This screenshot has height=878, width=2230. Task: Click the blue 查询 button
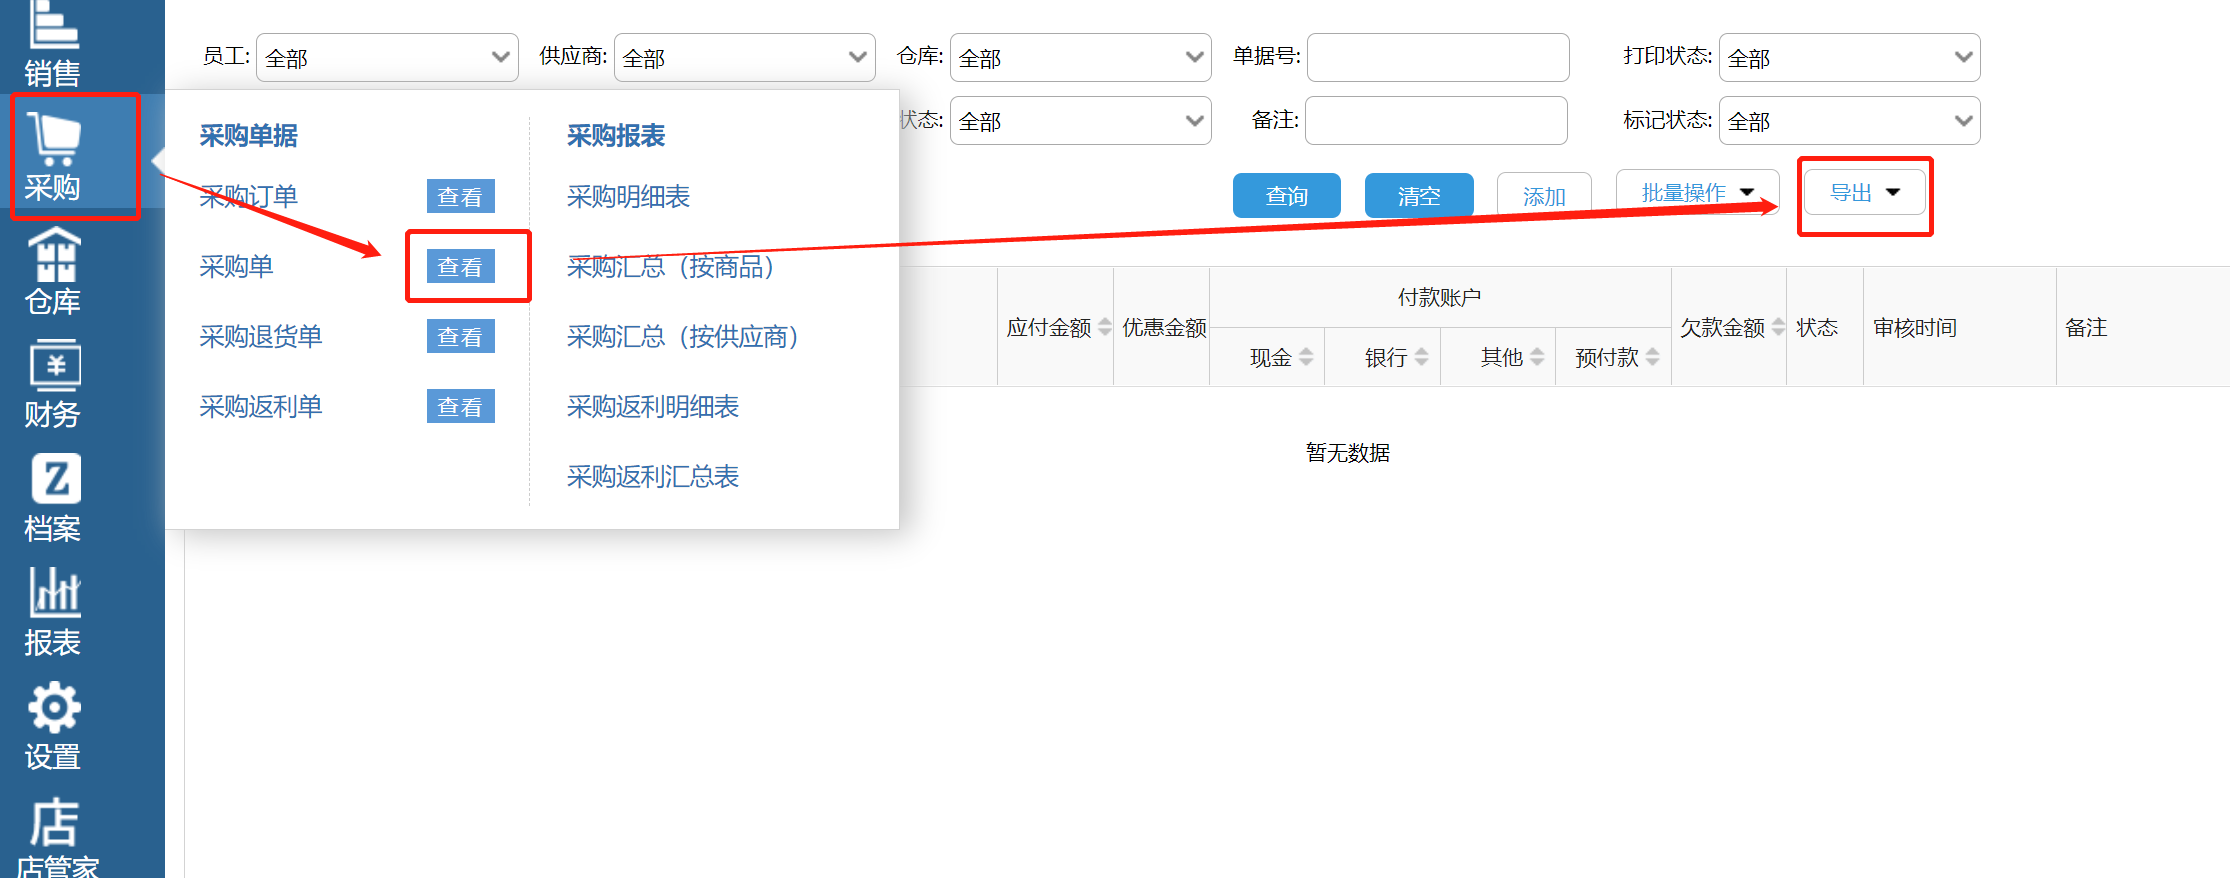pos(1286,196)
